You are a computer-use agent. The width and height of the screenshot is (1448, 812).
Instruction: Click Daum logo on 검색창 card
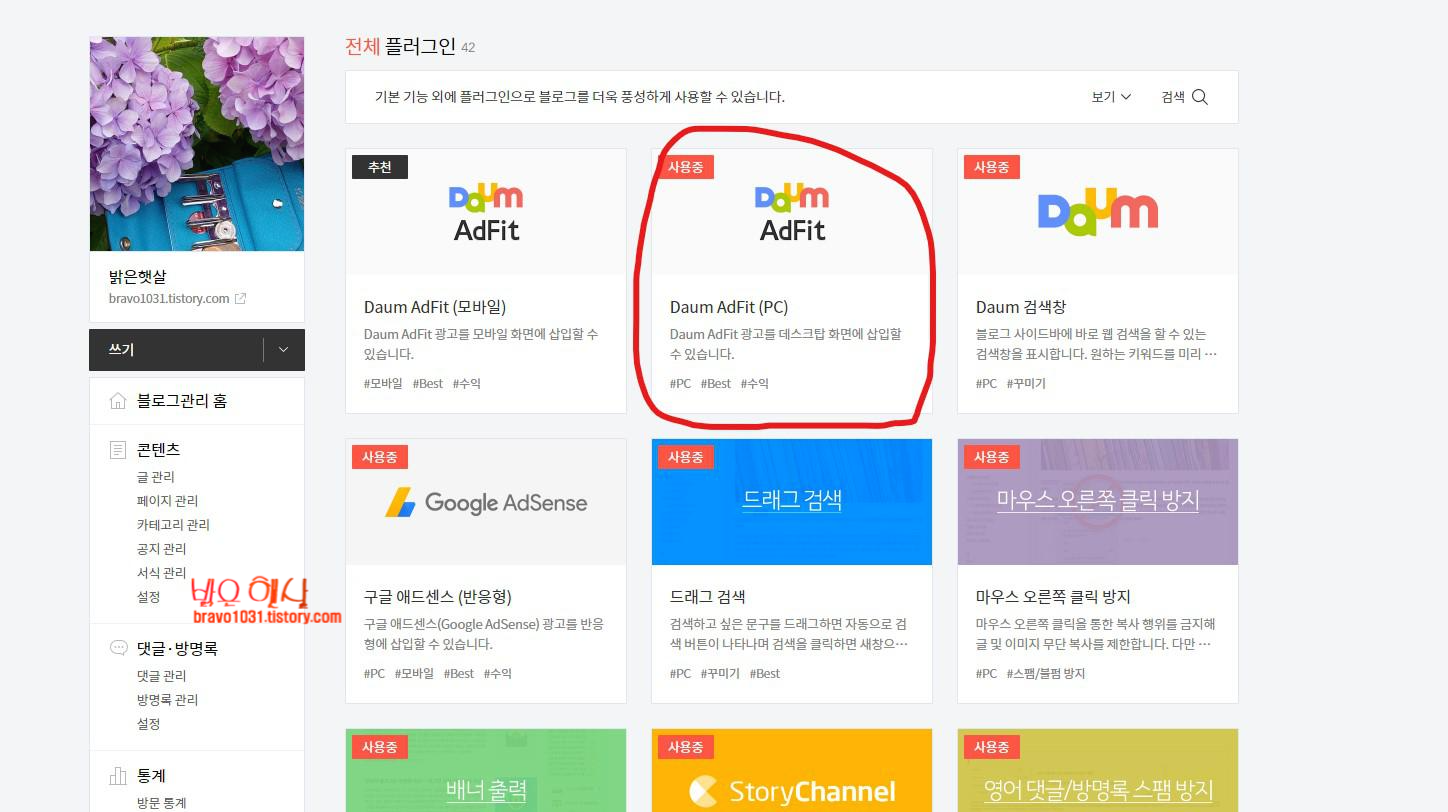(1098, 211)
